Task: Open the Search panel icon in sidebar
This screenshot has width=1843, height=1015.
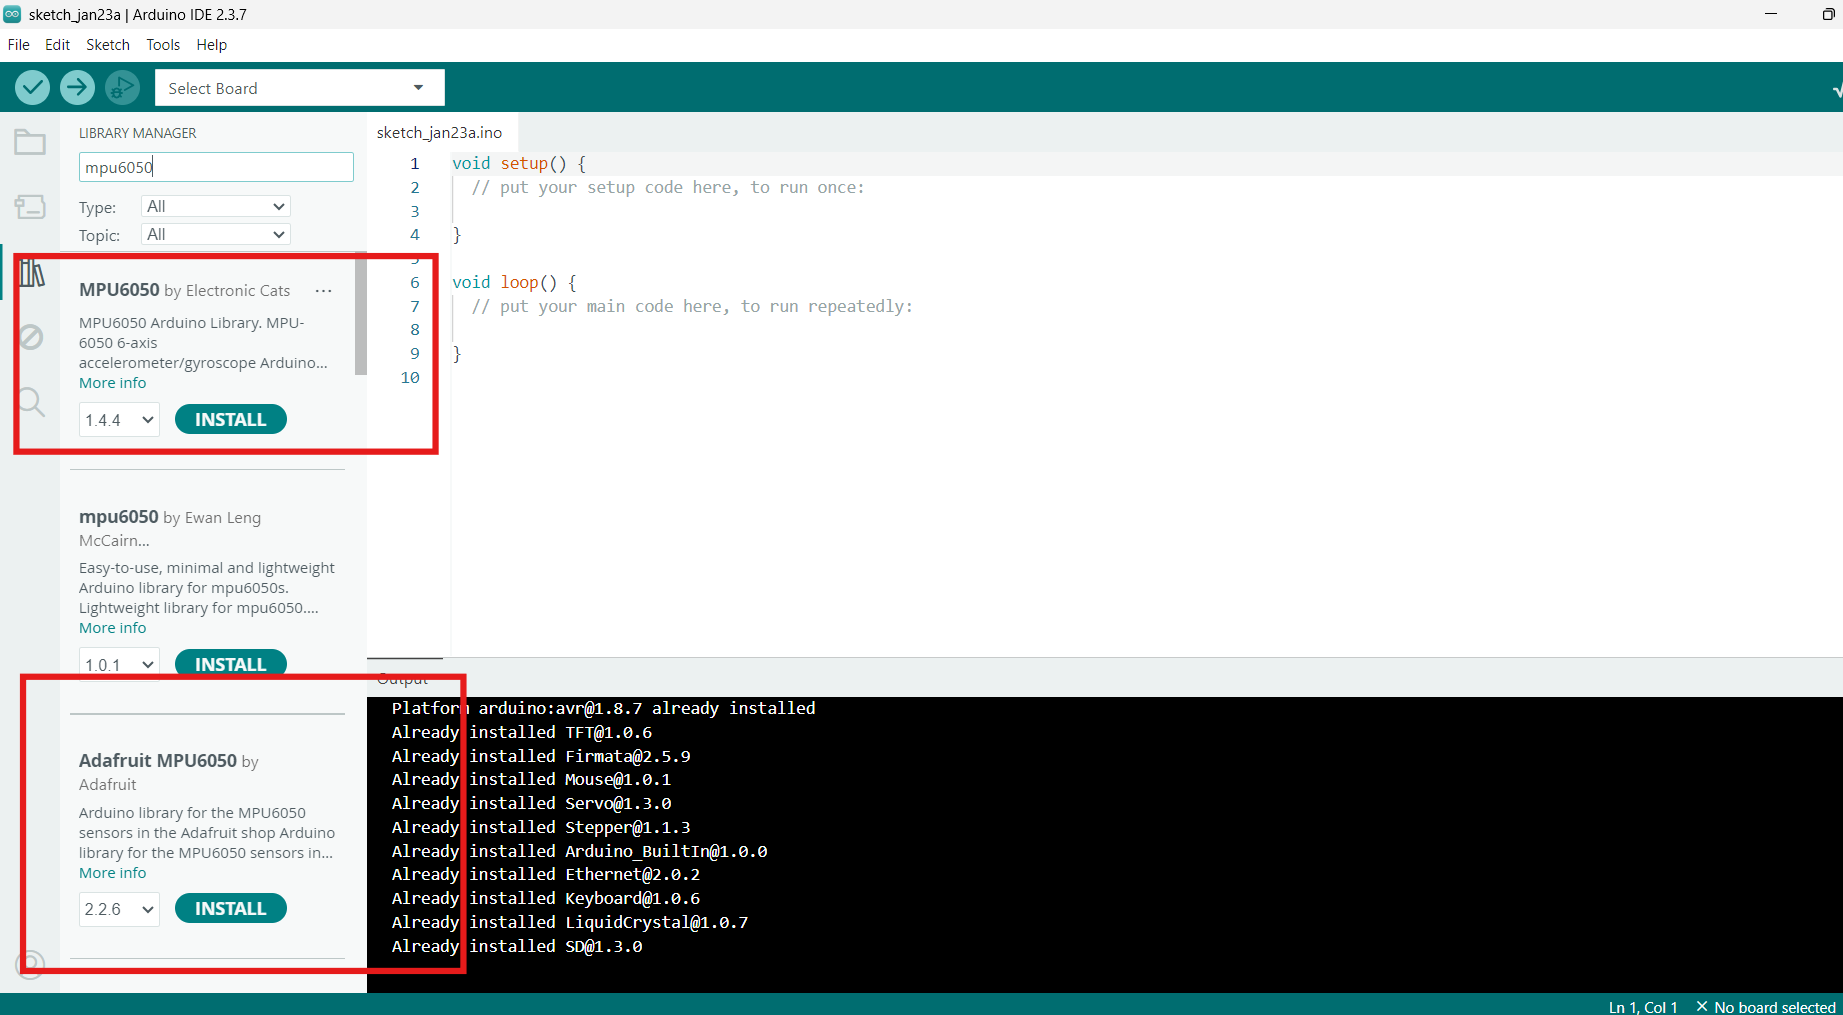Action: (x=30, y=402)
